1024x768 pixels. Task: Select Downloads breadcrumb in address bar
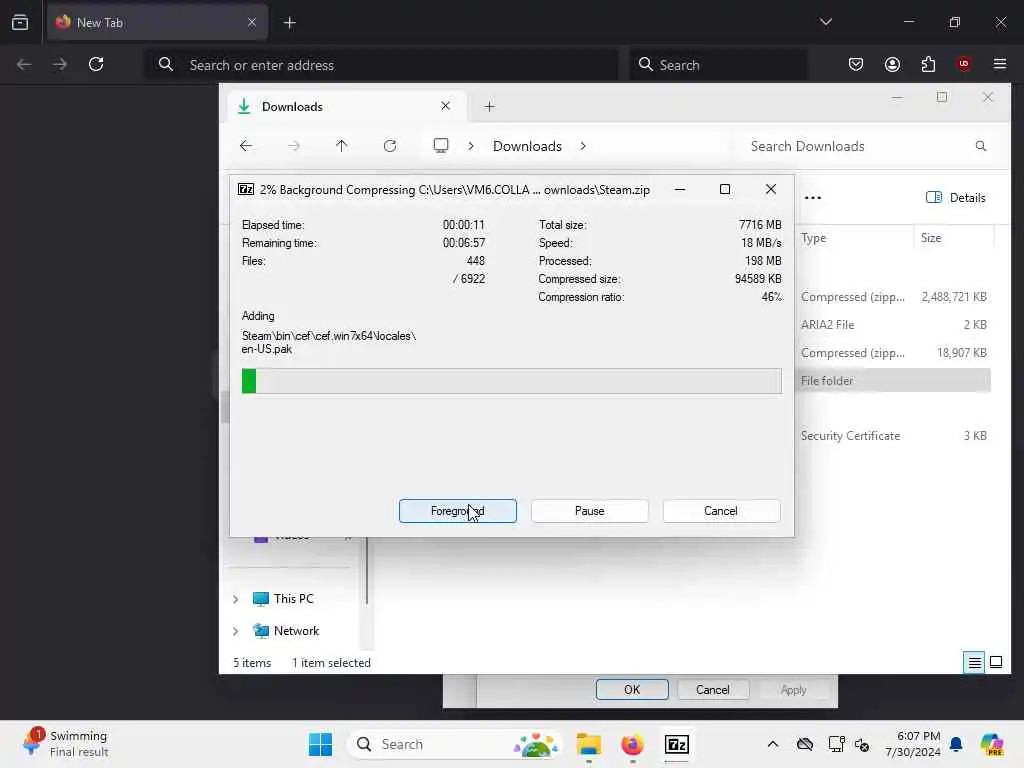527,146
